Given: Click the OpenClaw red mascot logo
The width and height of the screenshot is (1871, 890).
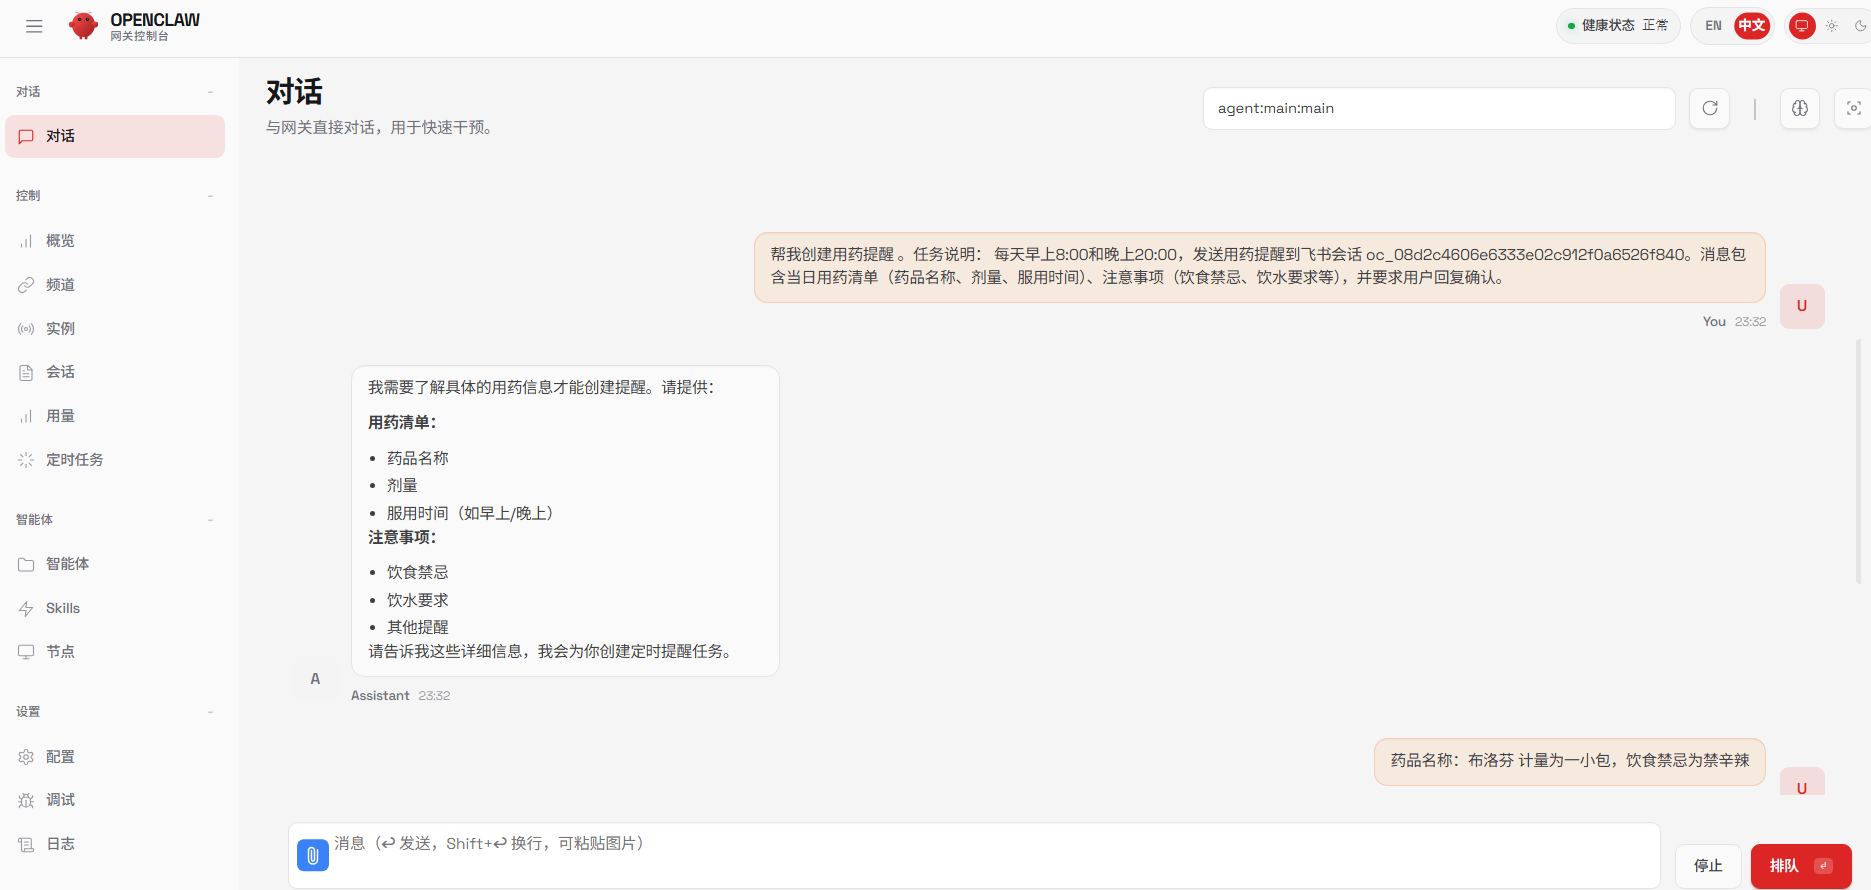Looking at the screenshot, I should pos(84,26).
